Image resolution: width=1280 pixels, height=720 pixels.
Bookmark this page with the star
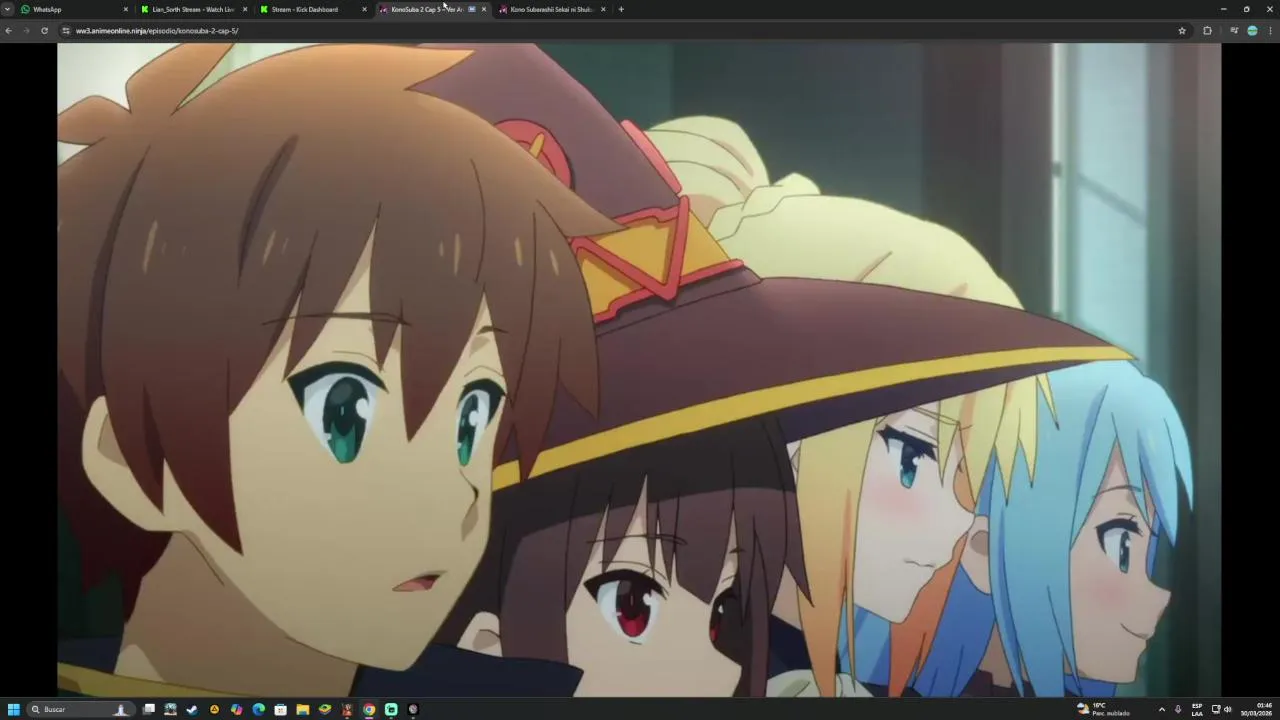pos(1182,30)
